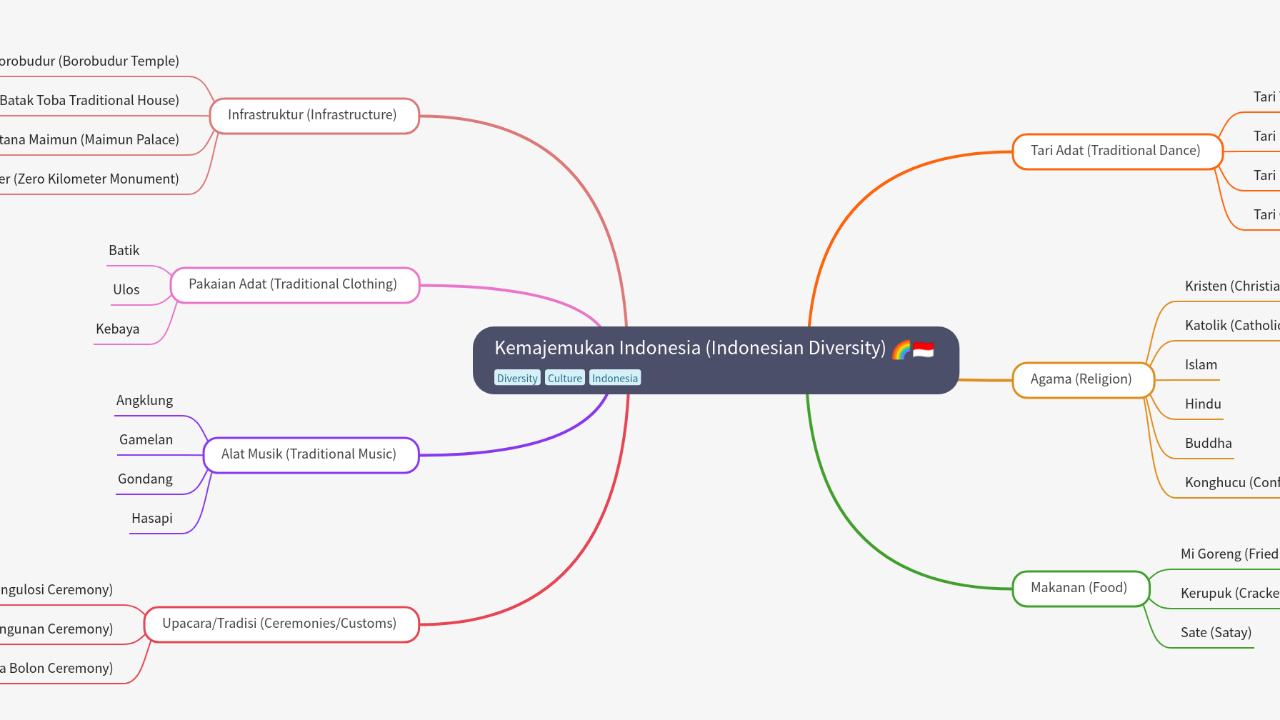Screen dimensions: 1280x720
Task: Click the Culture tag
Action: tap(565, 378)
